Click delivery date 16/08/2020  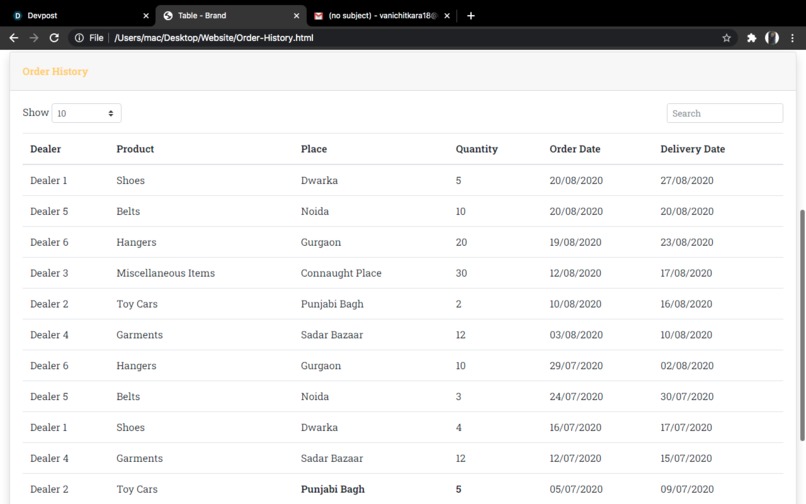click(x=686, y=304)
